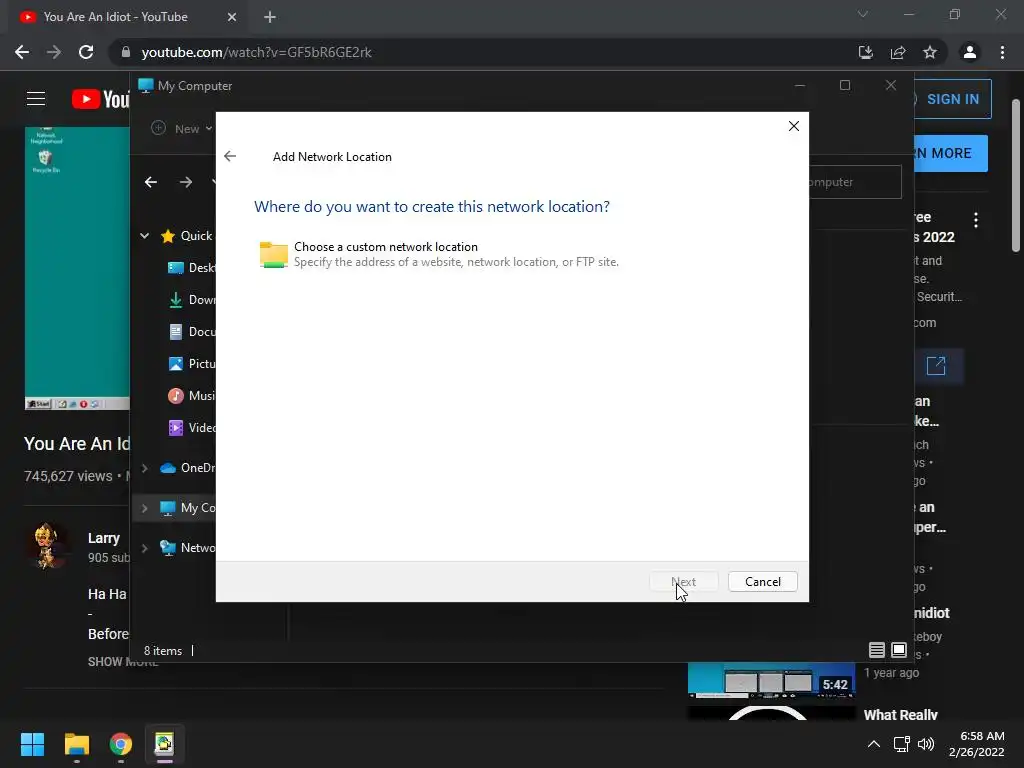Open network status tray icon
Viewport: 1024px width, 768px height.
coord(902,744)
